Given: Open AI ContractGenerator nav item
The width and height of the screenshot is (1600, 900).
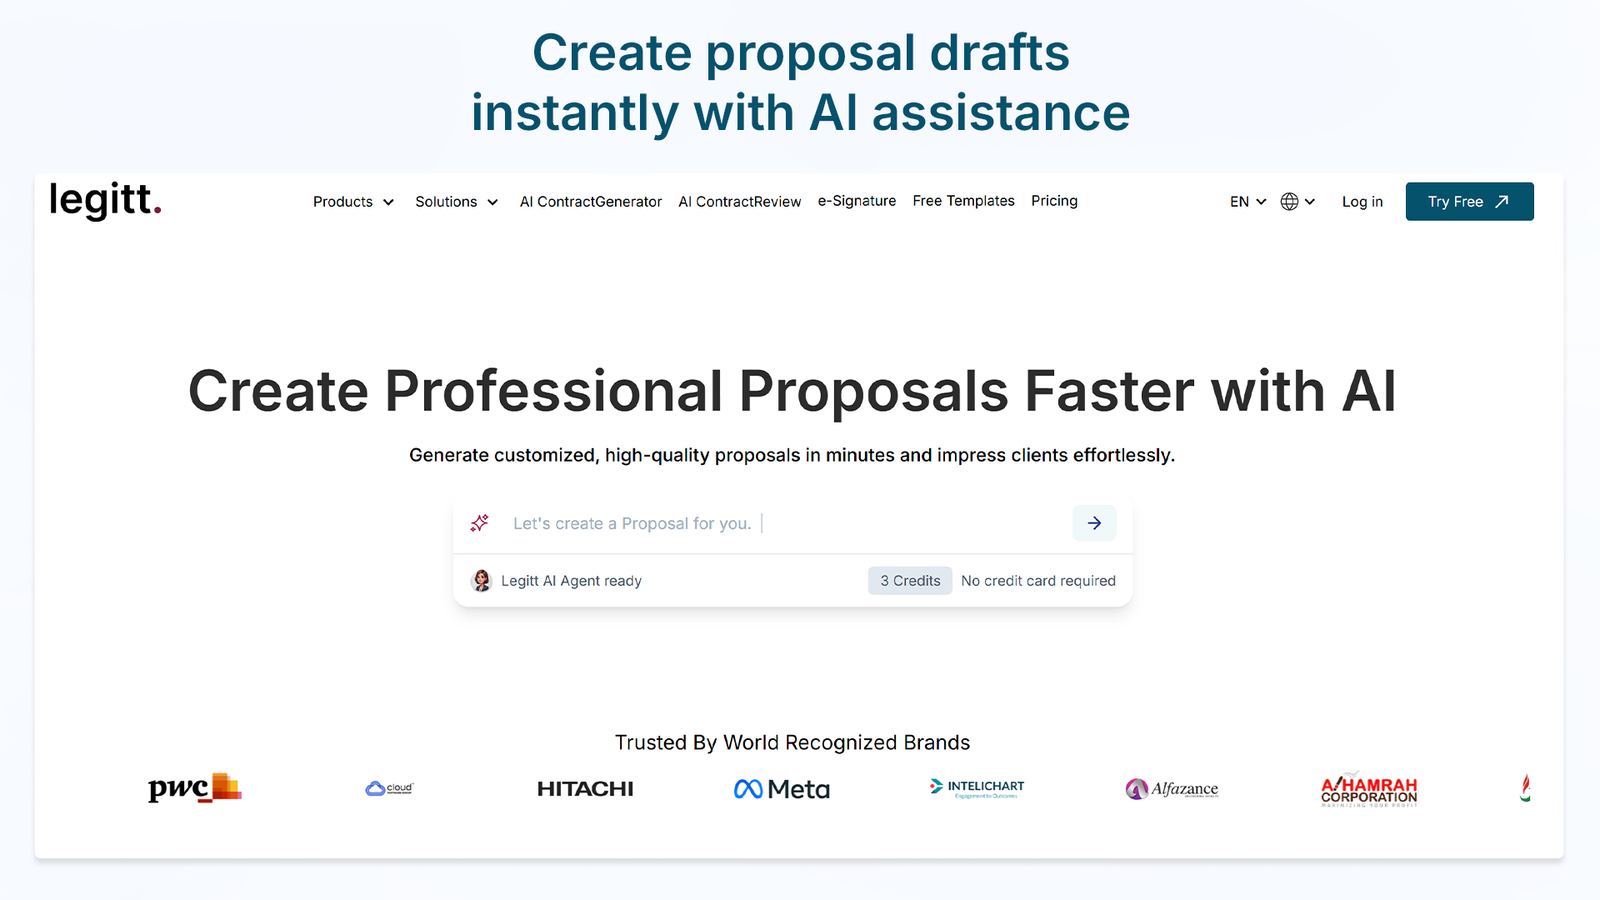Looking at the screenshot, I should (590, 202).
